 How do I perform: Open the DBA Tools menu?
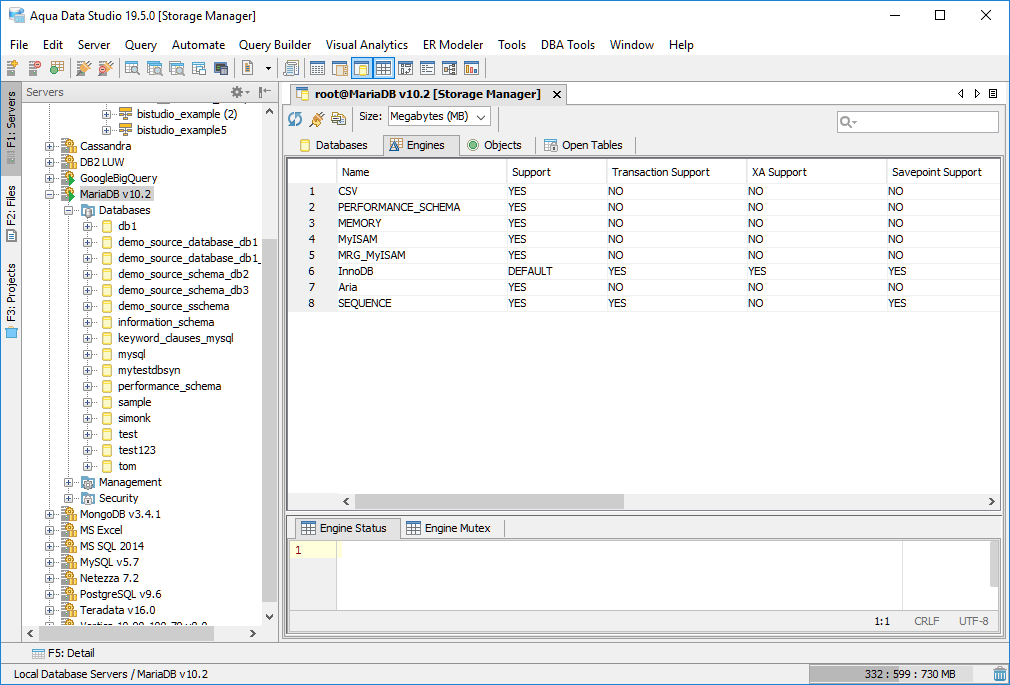[x=567, y=45]
